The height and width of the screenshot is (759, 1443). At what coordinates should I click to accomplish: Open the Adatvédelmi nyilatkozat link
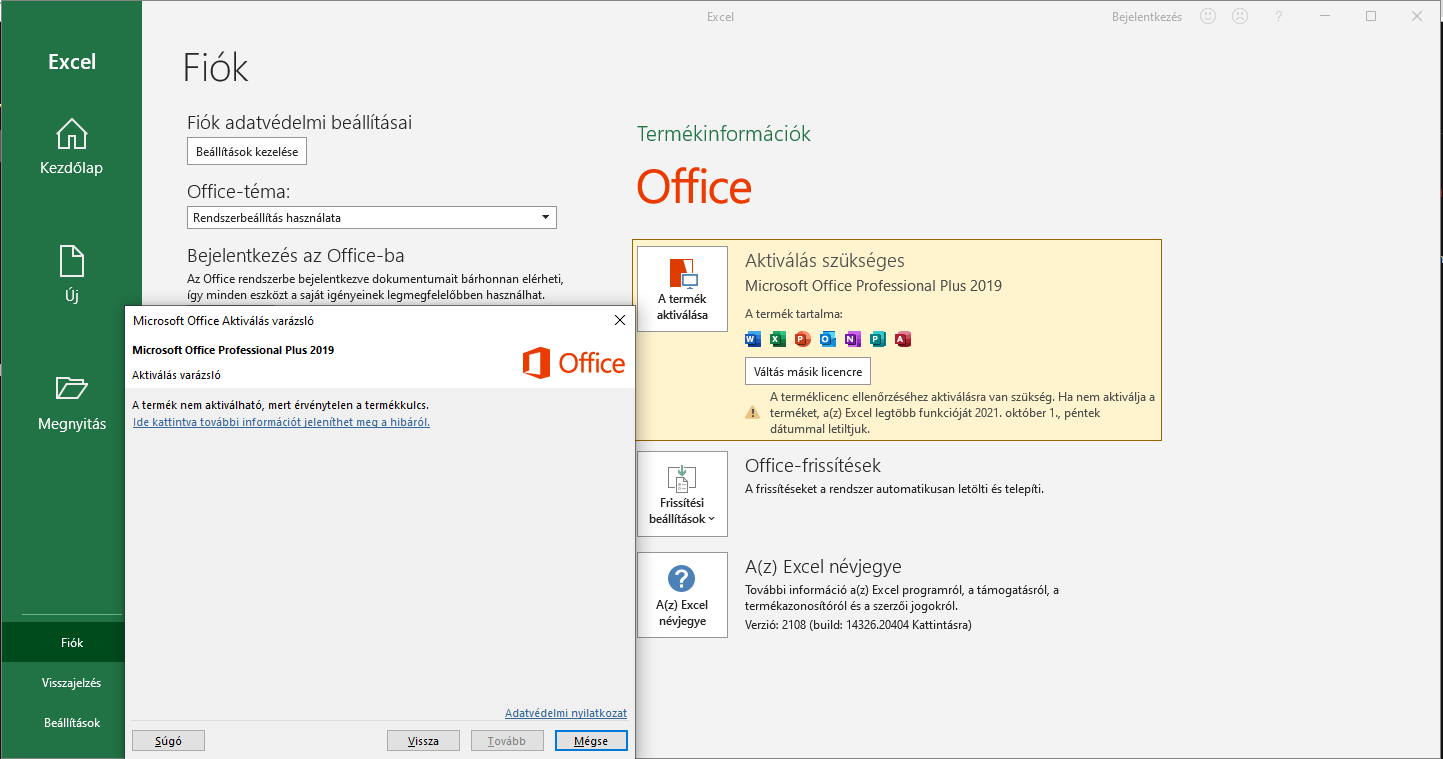566,713
